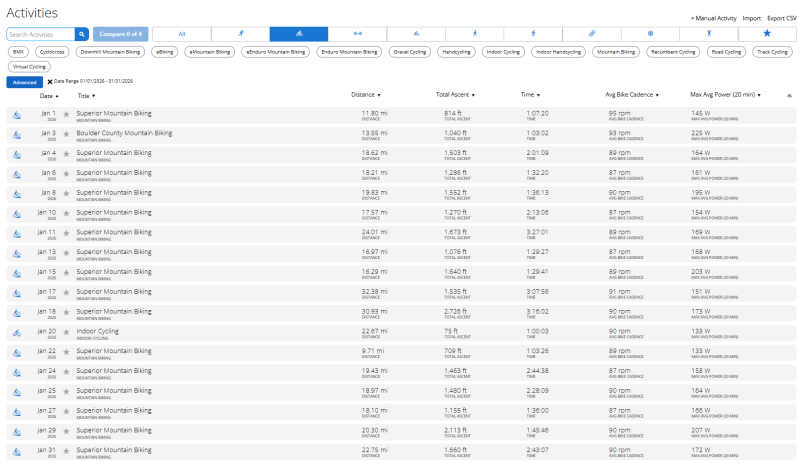The image size is (800, 466).
Task: Select the Favorites star filter tab
Action: point(767,34)
